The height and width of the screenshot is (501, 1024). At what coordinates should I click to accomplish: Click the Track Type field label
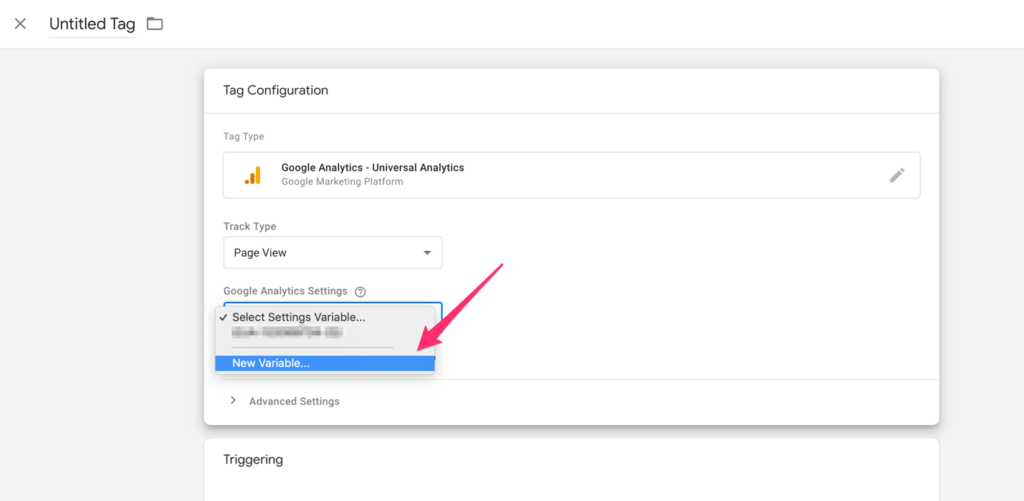pyautogui.click(x=250, y=227)
